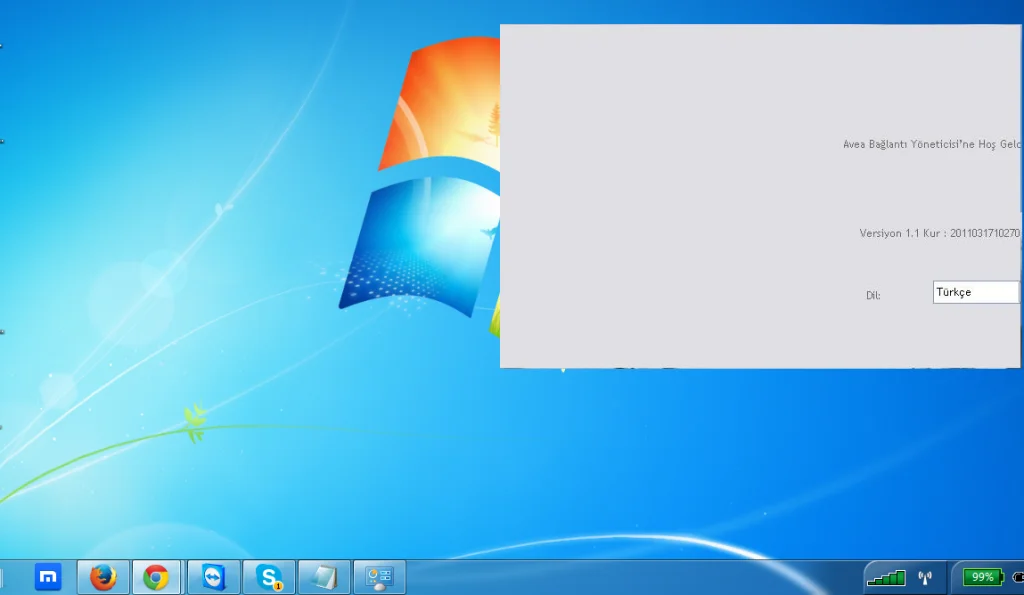Open Skype from the taskbar
The width and height of the screenshot is (1024, 595).
point(268,577)
